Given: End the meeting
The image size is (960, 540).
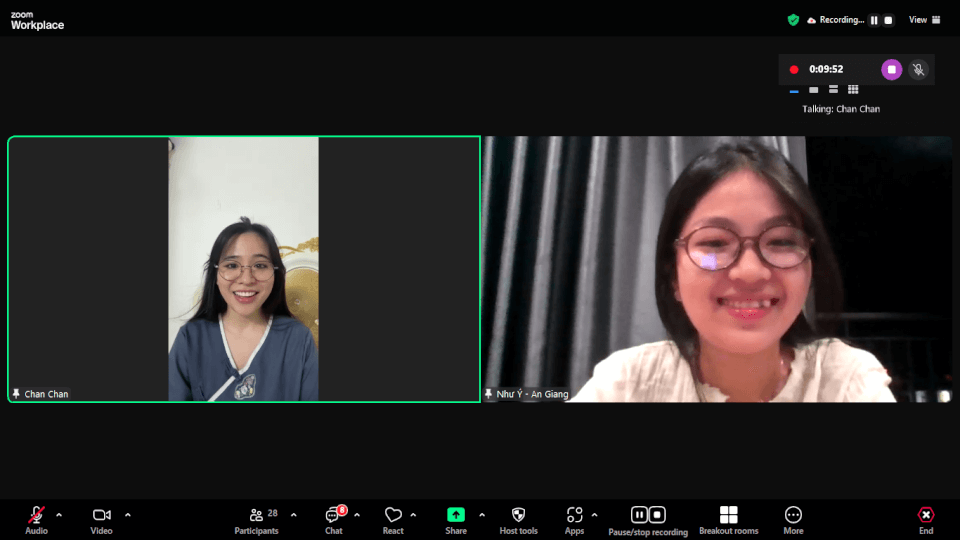Looking at the screenshot, I should pyautogui.click(x=926, y=520).
